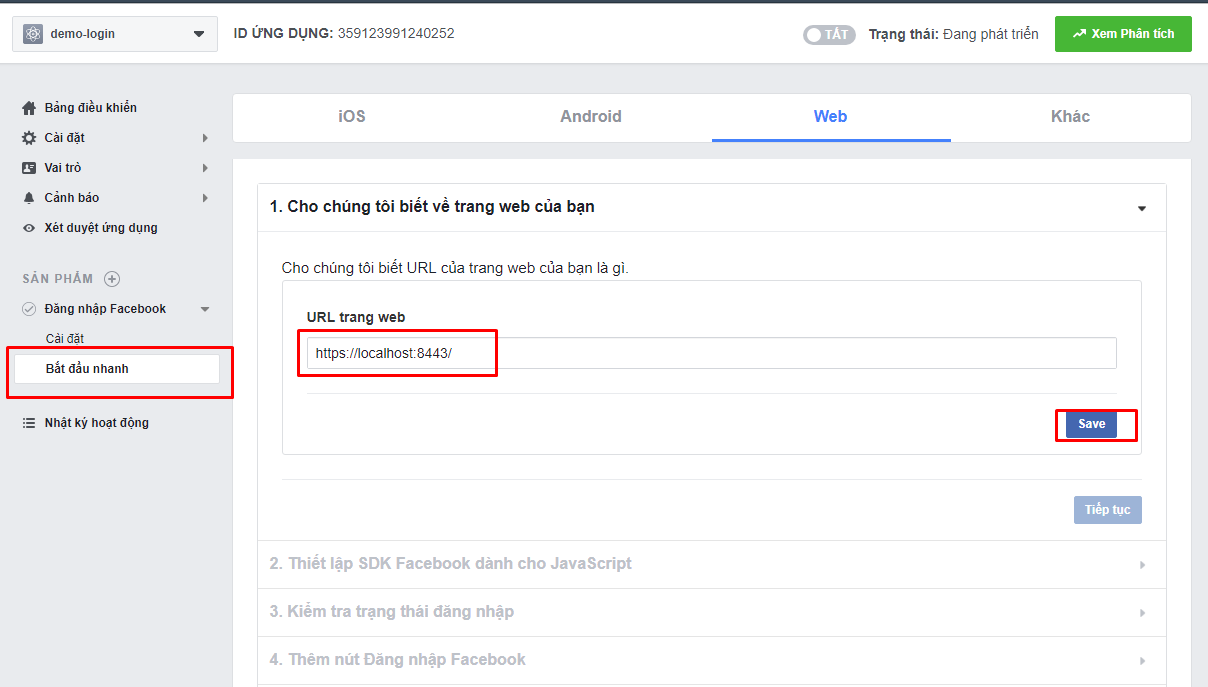Click the gear icon beside Cài đặt

(x=29, y=138)
